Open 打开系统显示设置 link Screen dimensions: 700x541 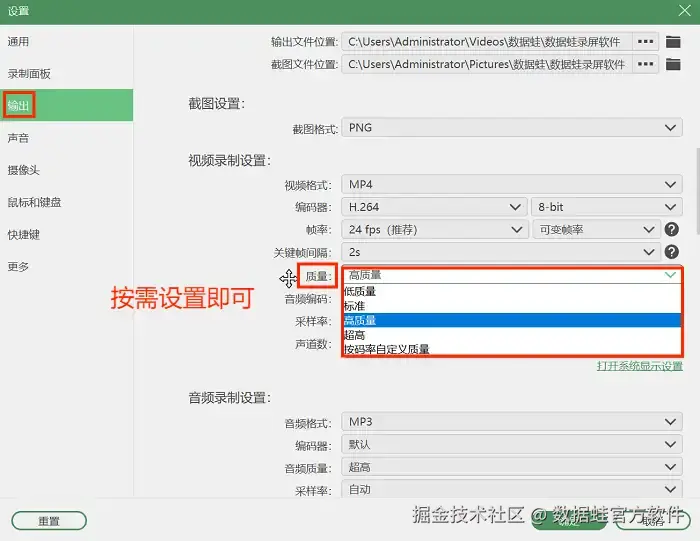pyautogui.click(x=640, y=366)
